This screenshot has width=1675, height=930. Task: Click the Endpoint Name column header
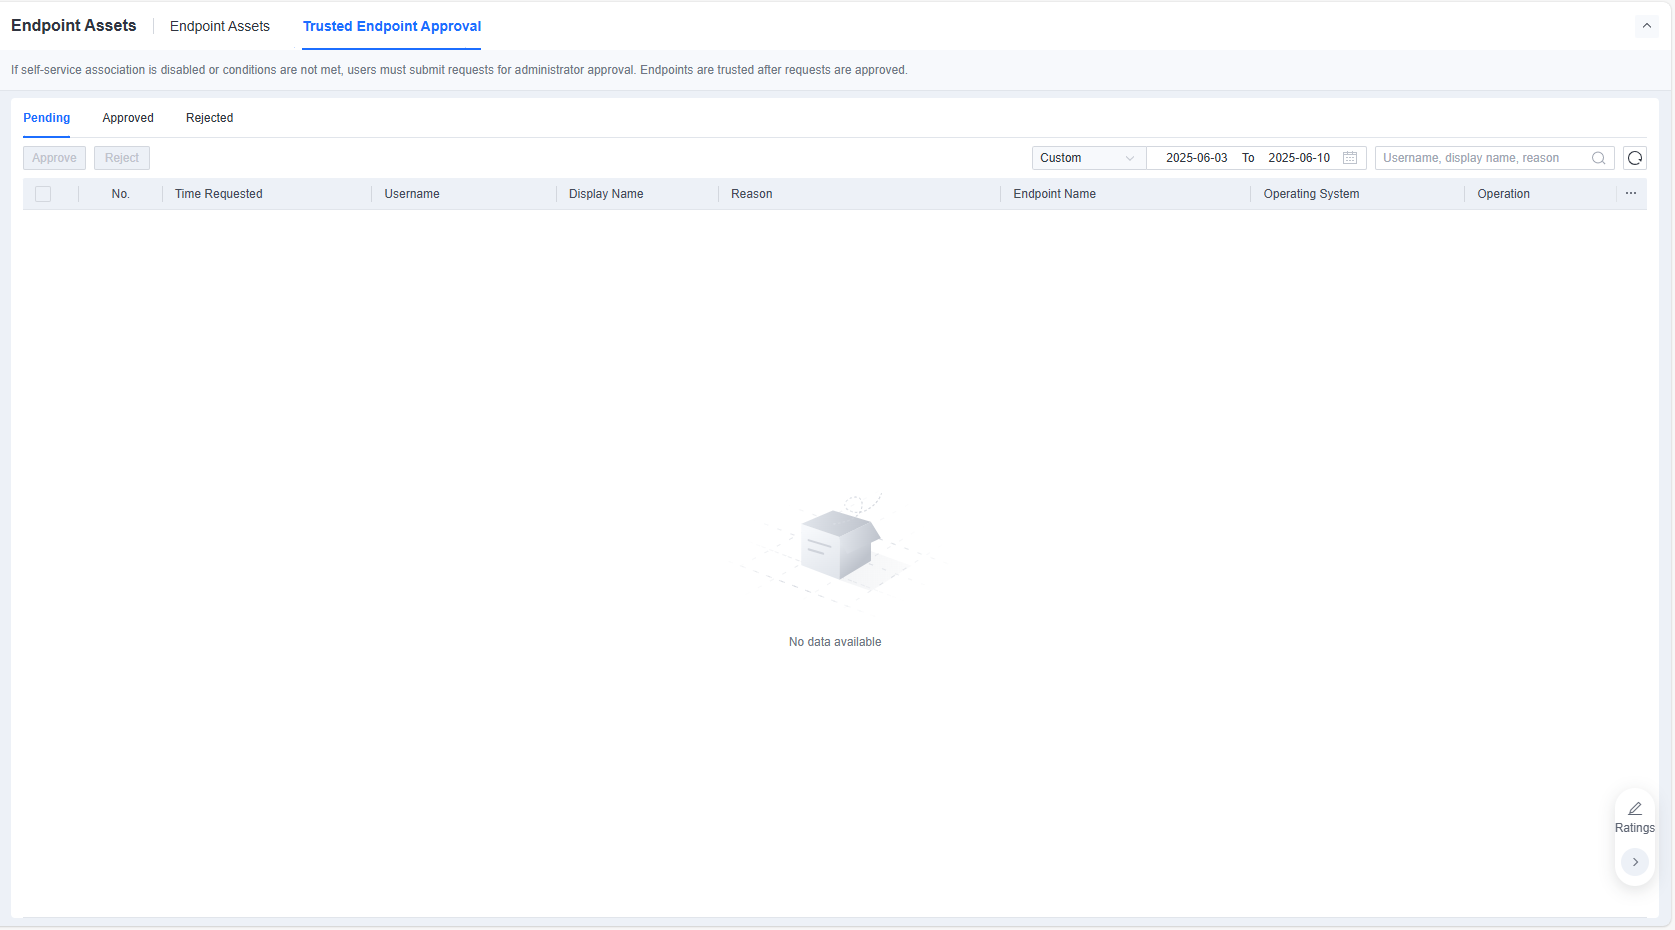1055,194
